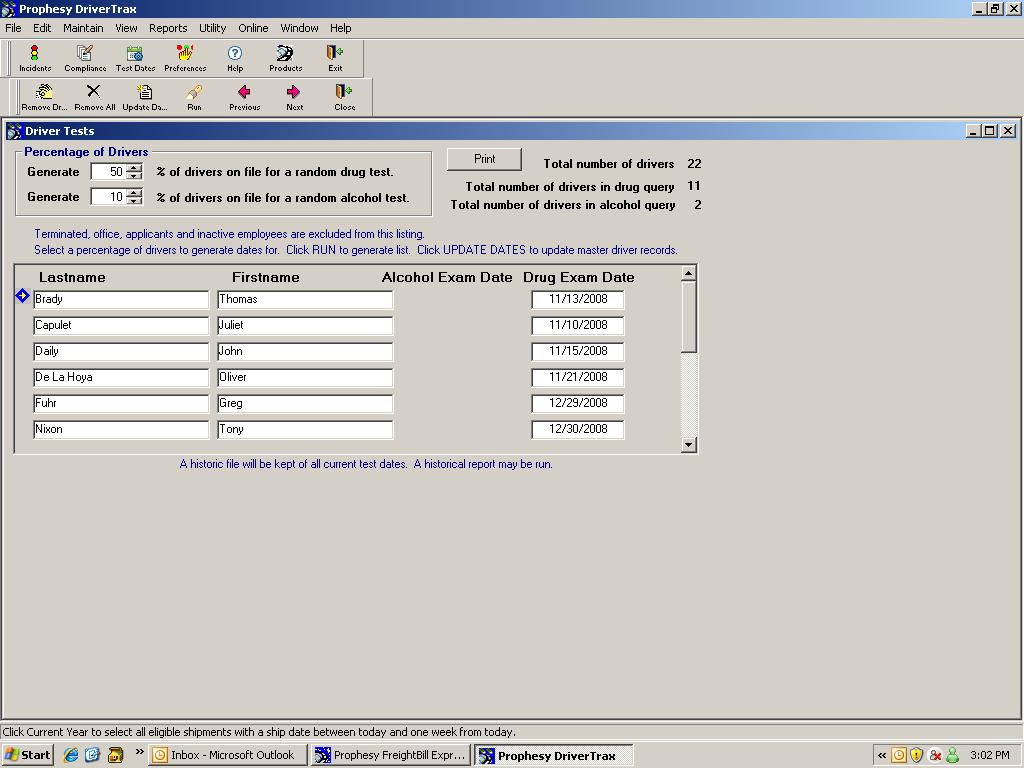Image resolution: width=1024 pixels, height=768 pixels.
Task: Click the row selector diamond for Brady
Action: (22, 296)
